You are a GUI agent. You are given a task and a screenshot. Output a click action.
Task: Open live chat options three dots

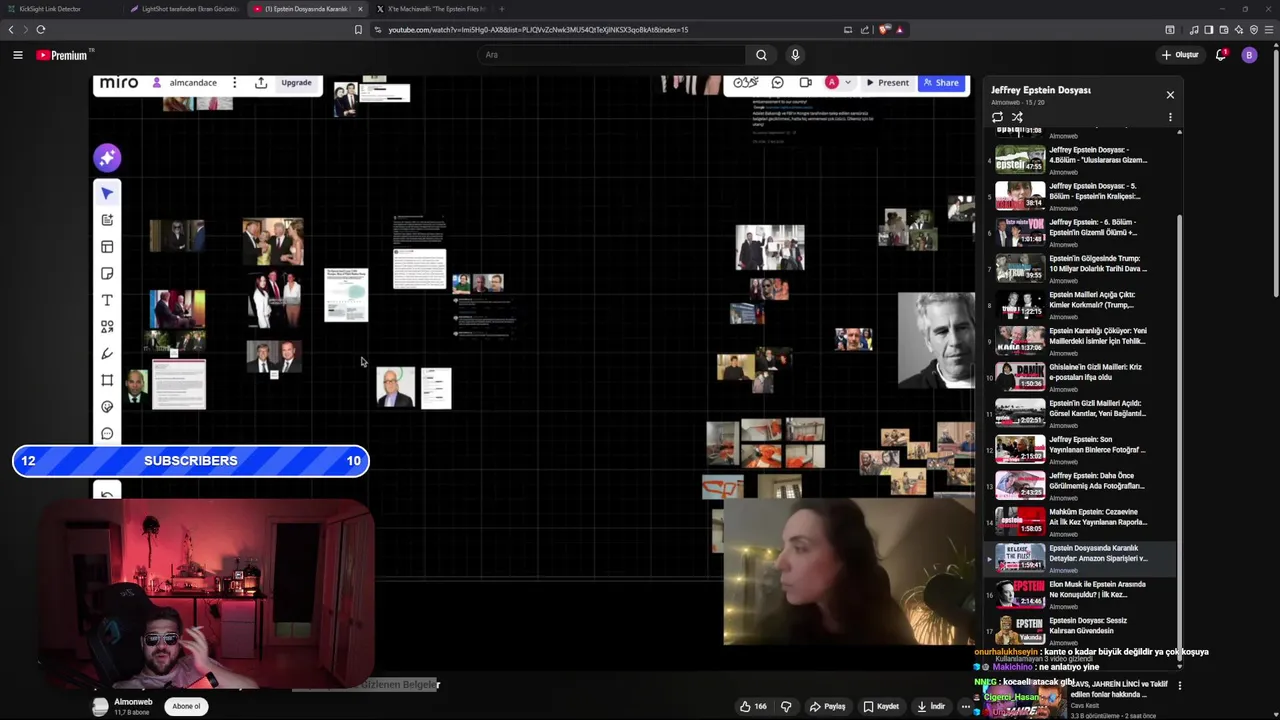coord(1179,686)
